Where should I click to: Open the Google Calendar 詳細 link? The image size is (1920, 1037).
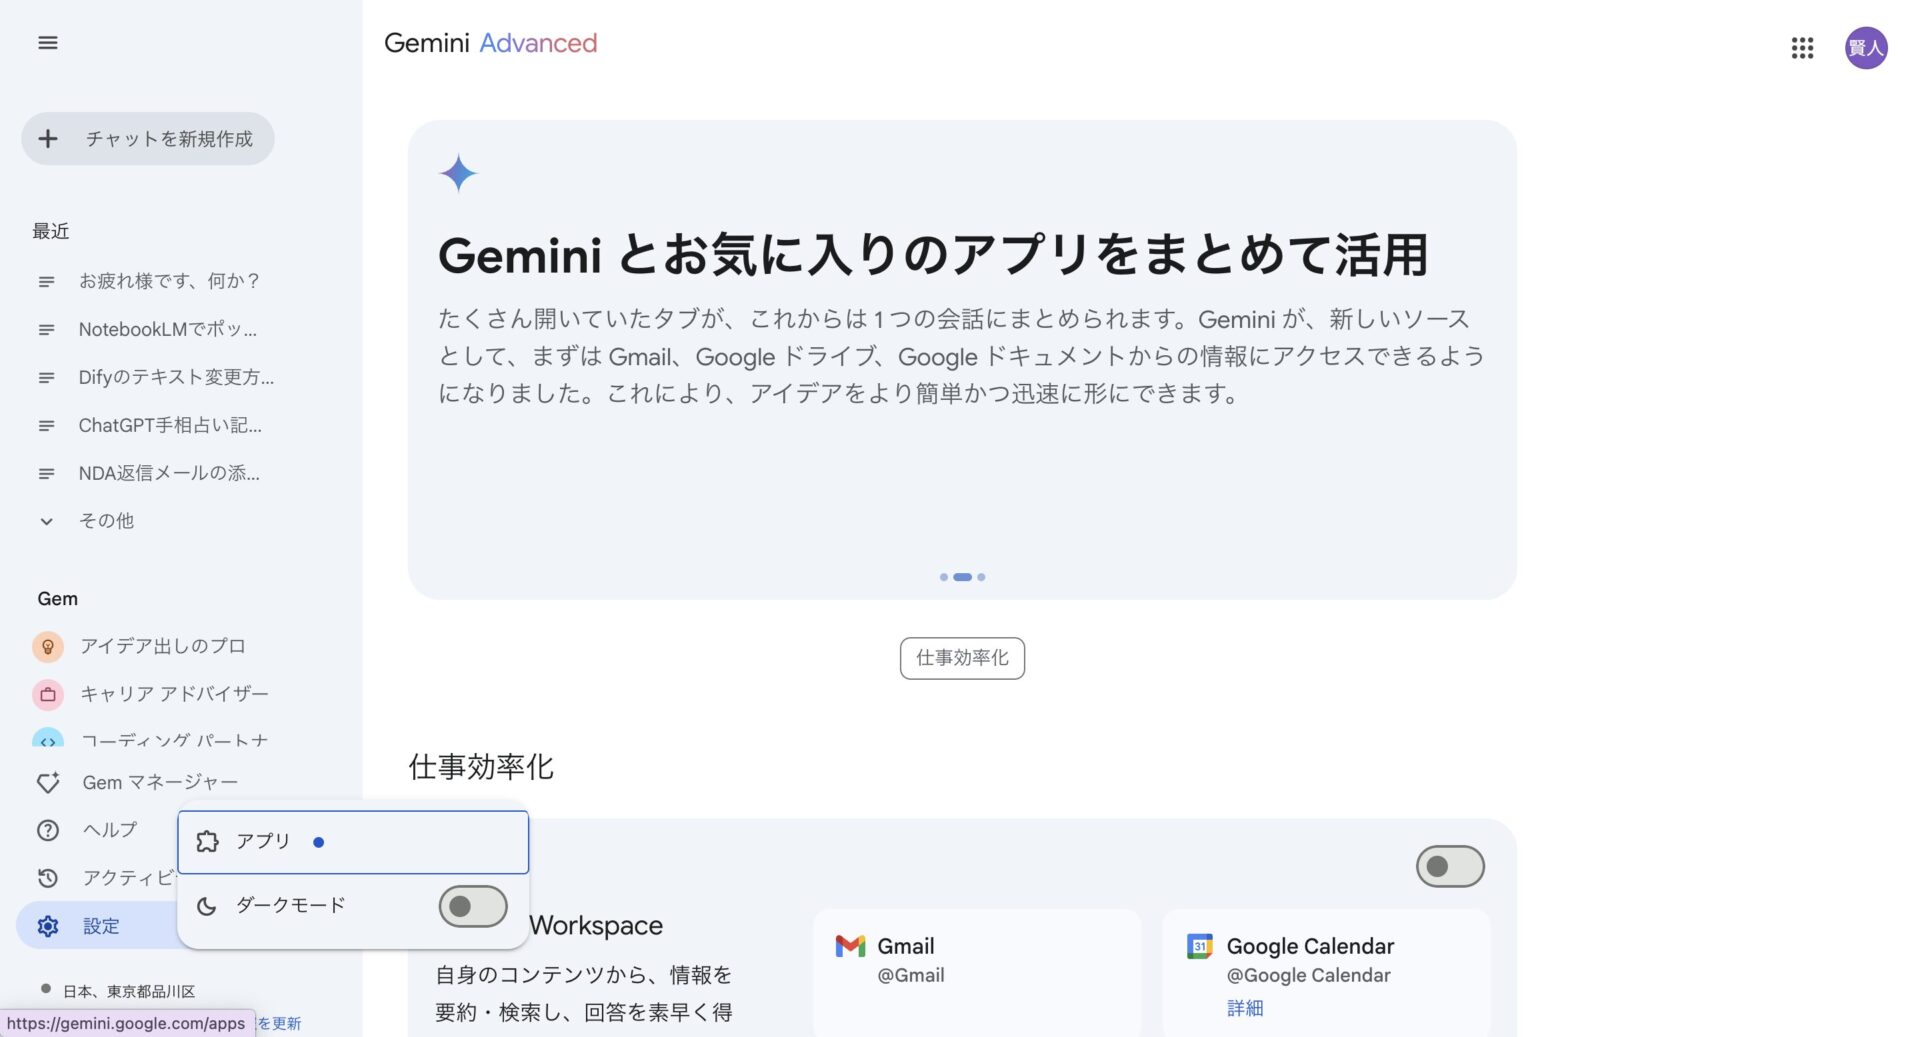[x=1245, y=1008]
